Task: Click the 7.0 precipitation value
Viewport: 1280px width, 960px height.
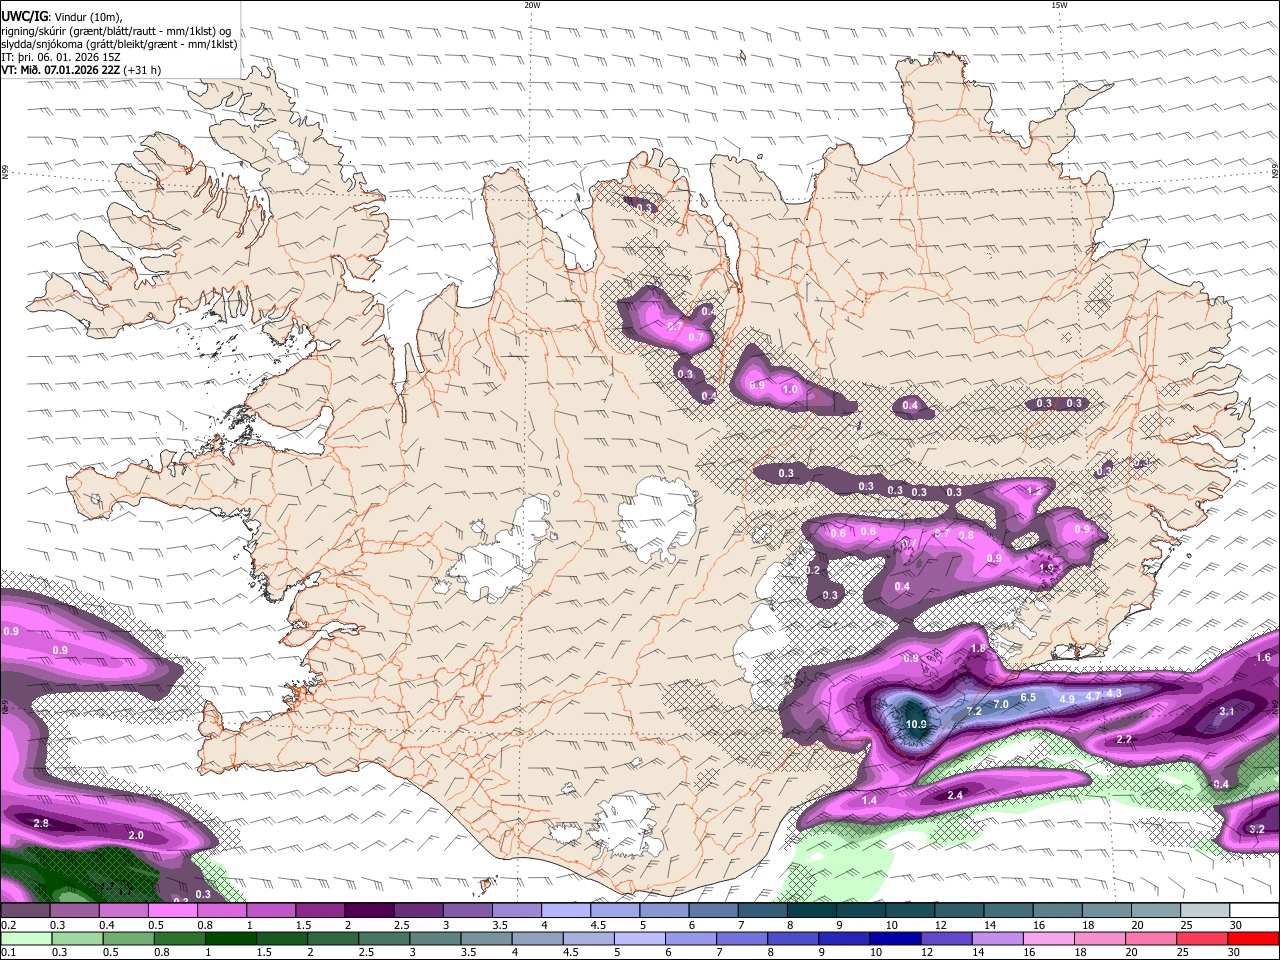Action: [1001, 704]
